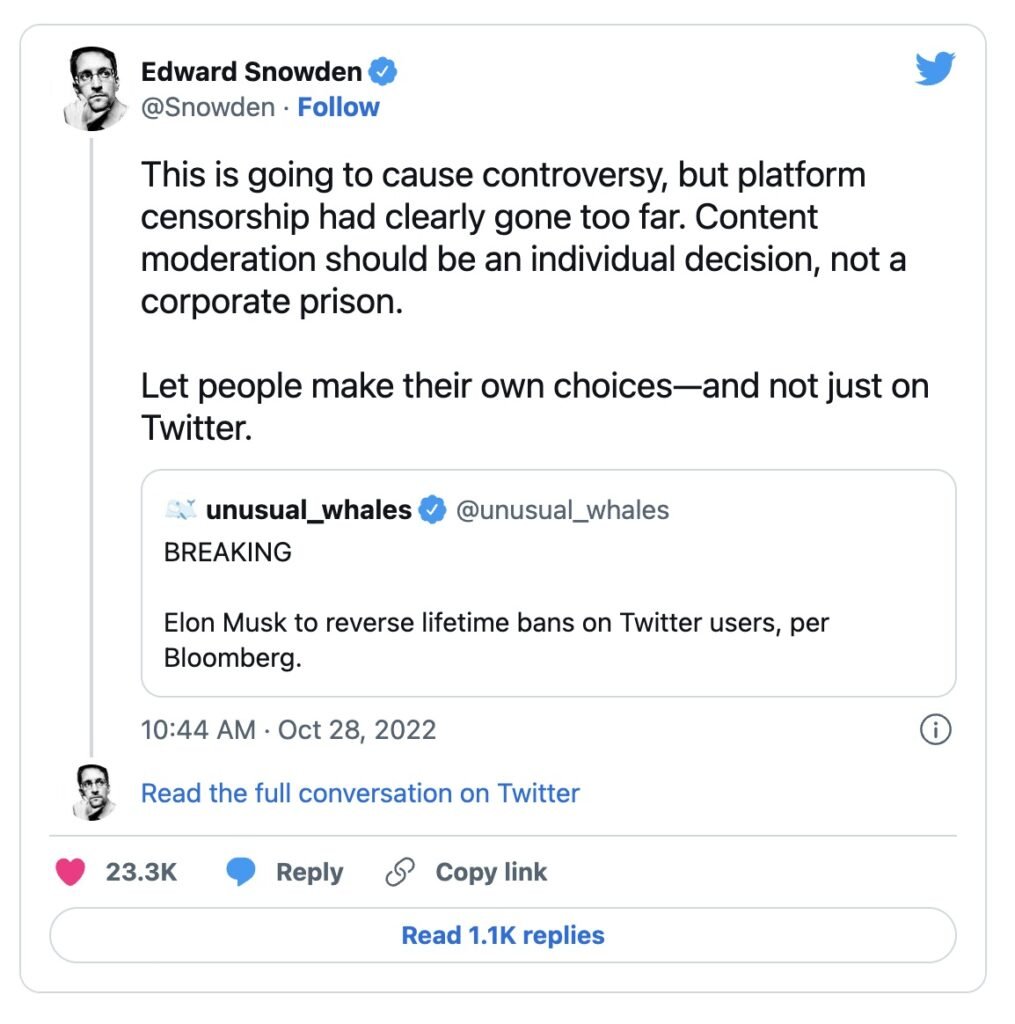Viewport: 1015px width, 1024px height.
Task: Click the Copy link label
Action: (491, 872)
